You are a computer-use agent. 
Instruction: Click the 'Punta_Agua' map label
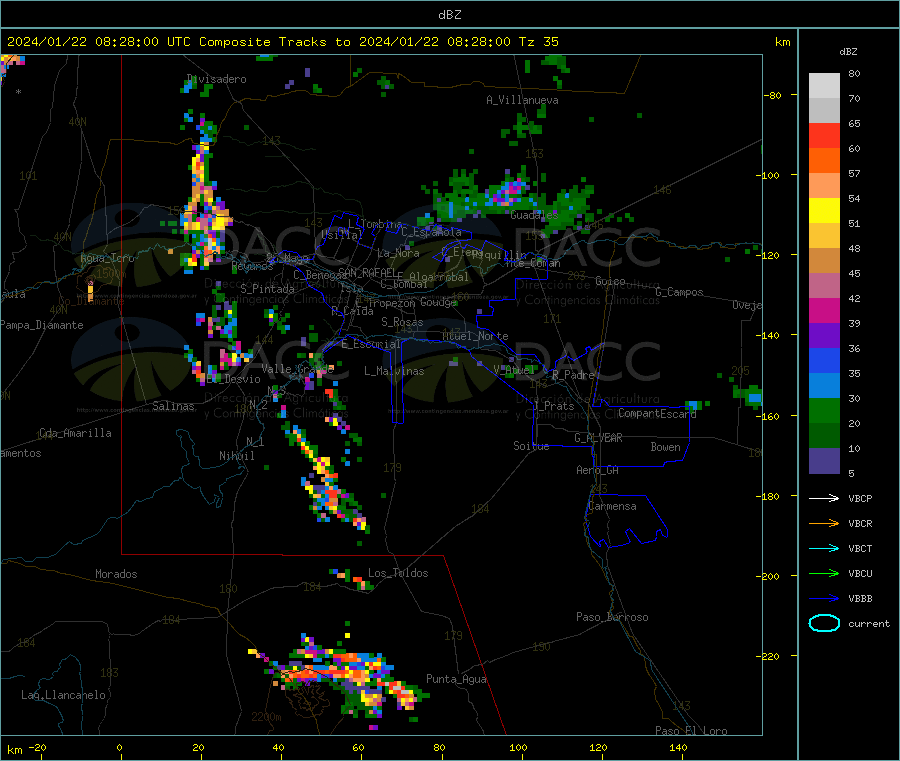(x=456, y=680)
